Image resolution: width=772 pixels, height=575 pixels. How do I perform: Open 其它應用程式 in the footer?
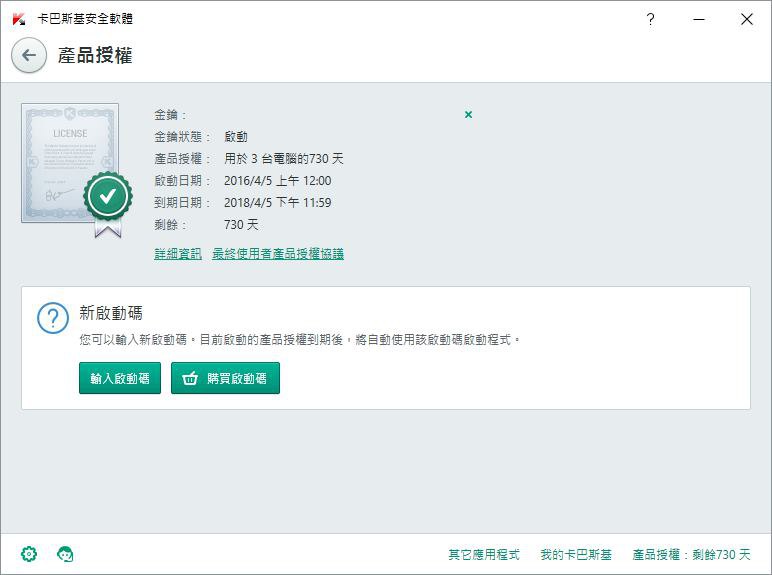point(484,554)
